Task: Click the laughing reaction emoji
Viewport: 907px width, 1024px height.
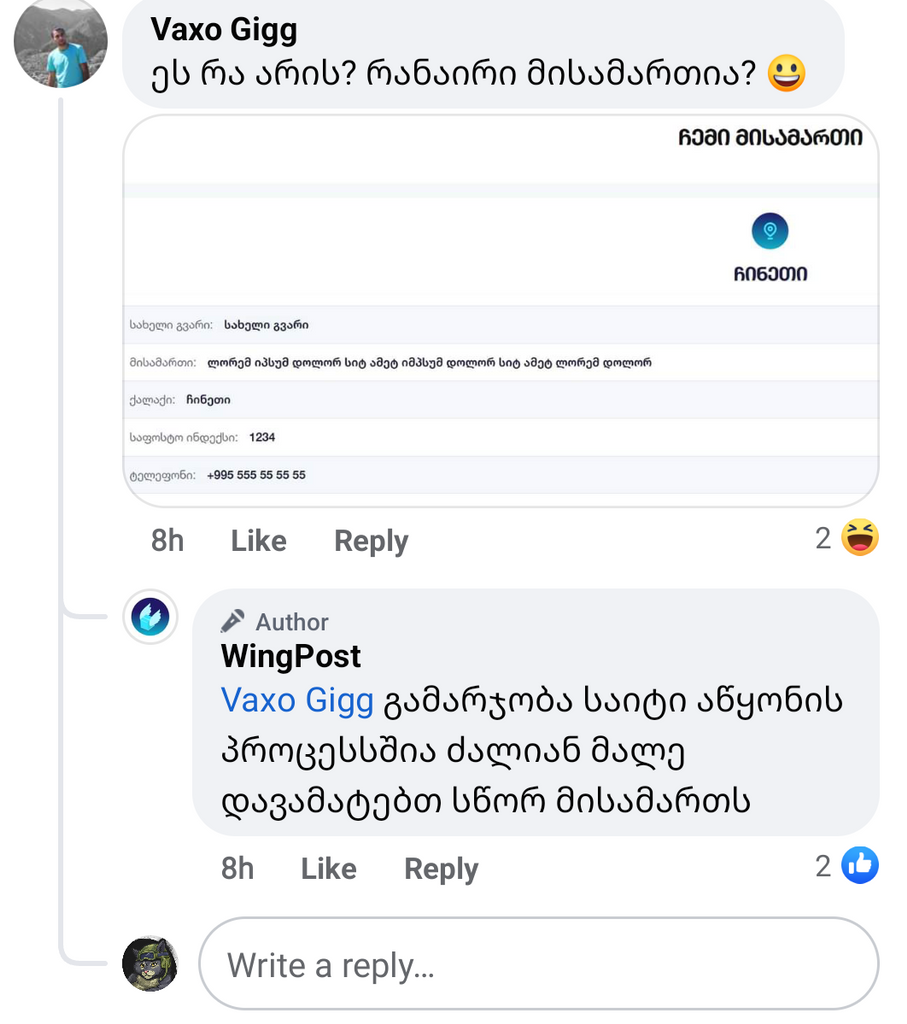Action: coord(857,538)
